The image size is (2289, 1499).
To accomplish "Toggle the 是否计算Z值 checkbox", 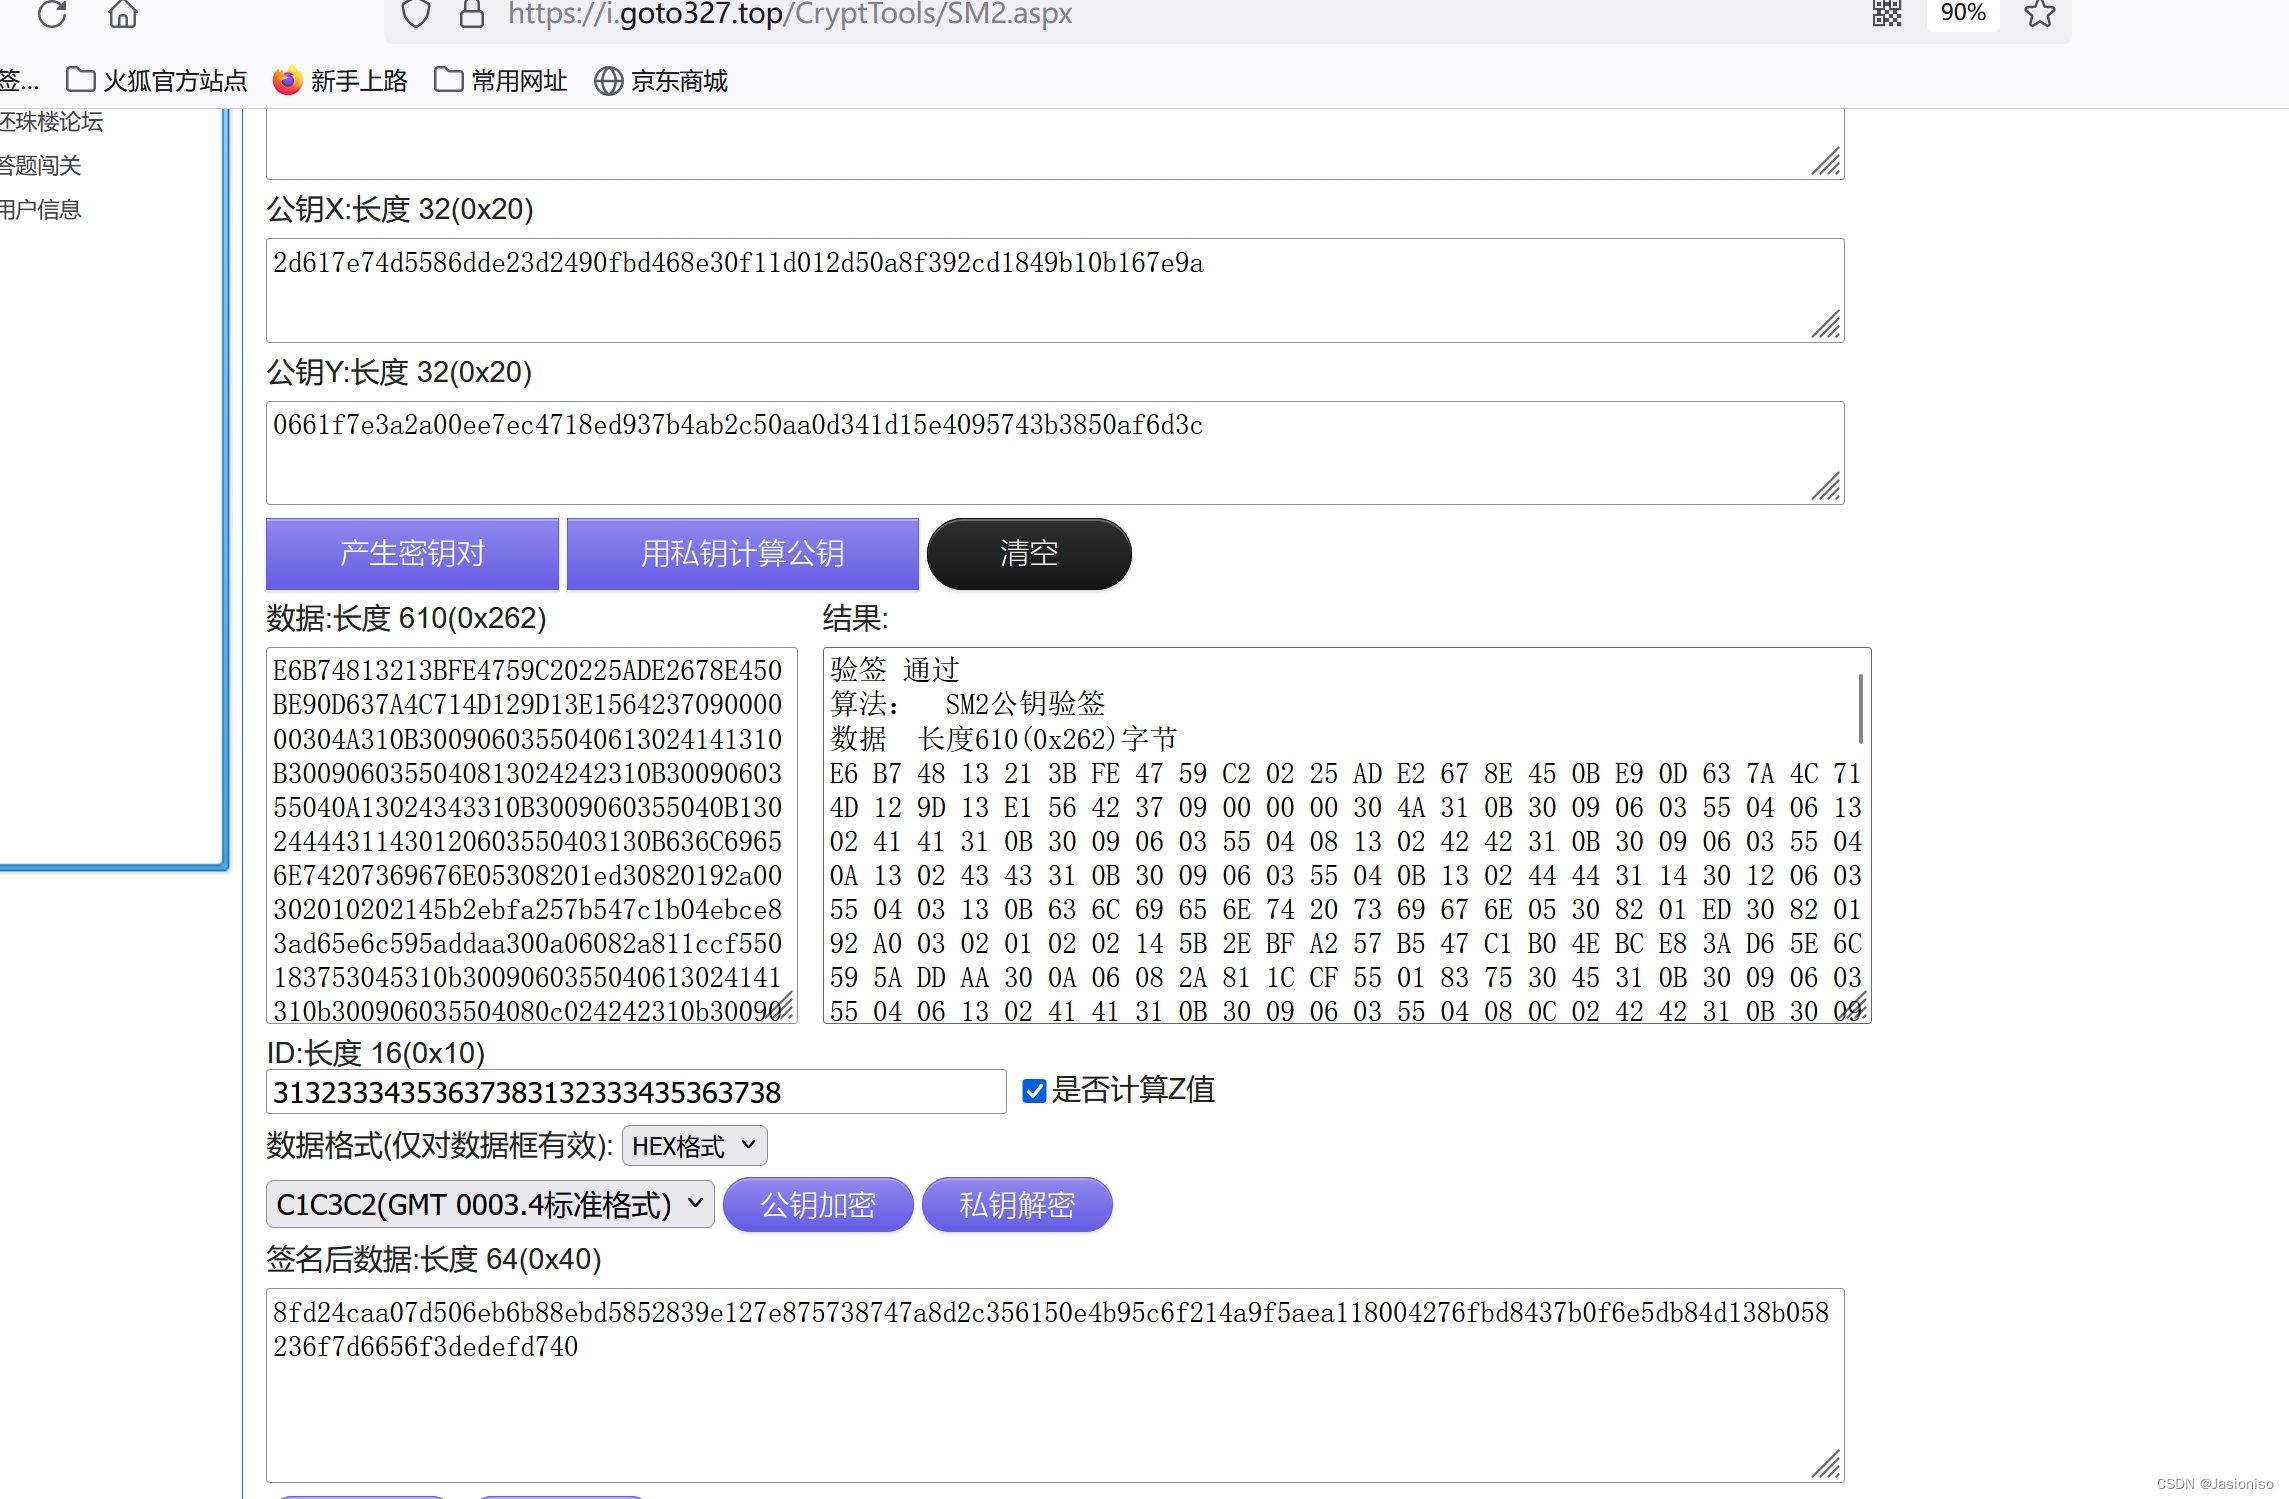I will tap(1035, 1091).
